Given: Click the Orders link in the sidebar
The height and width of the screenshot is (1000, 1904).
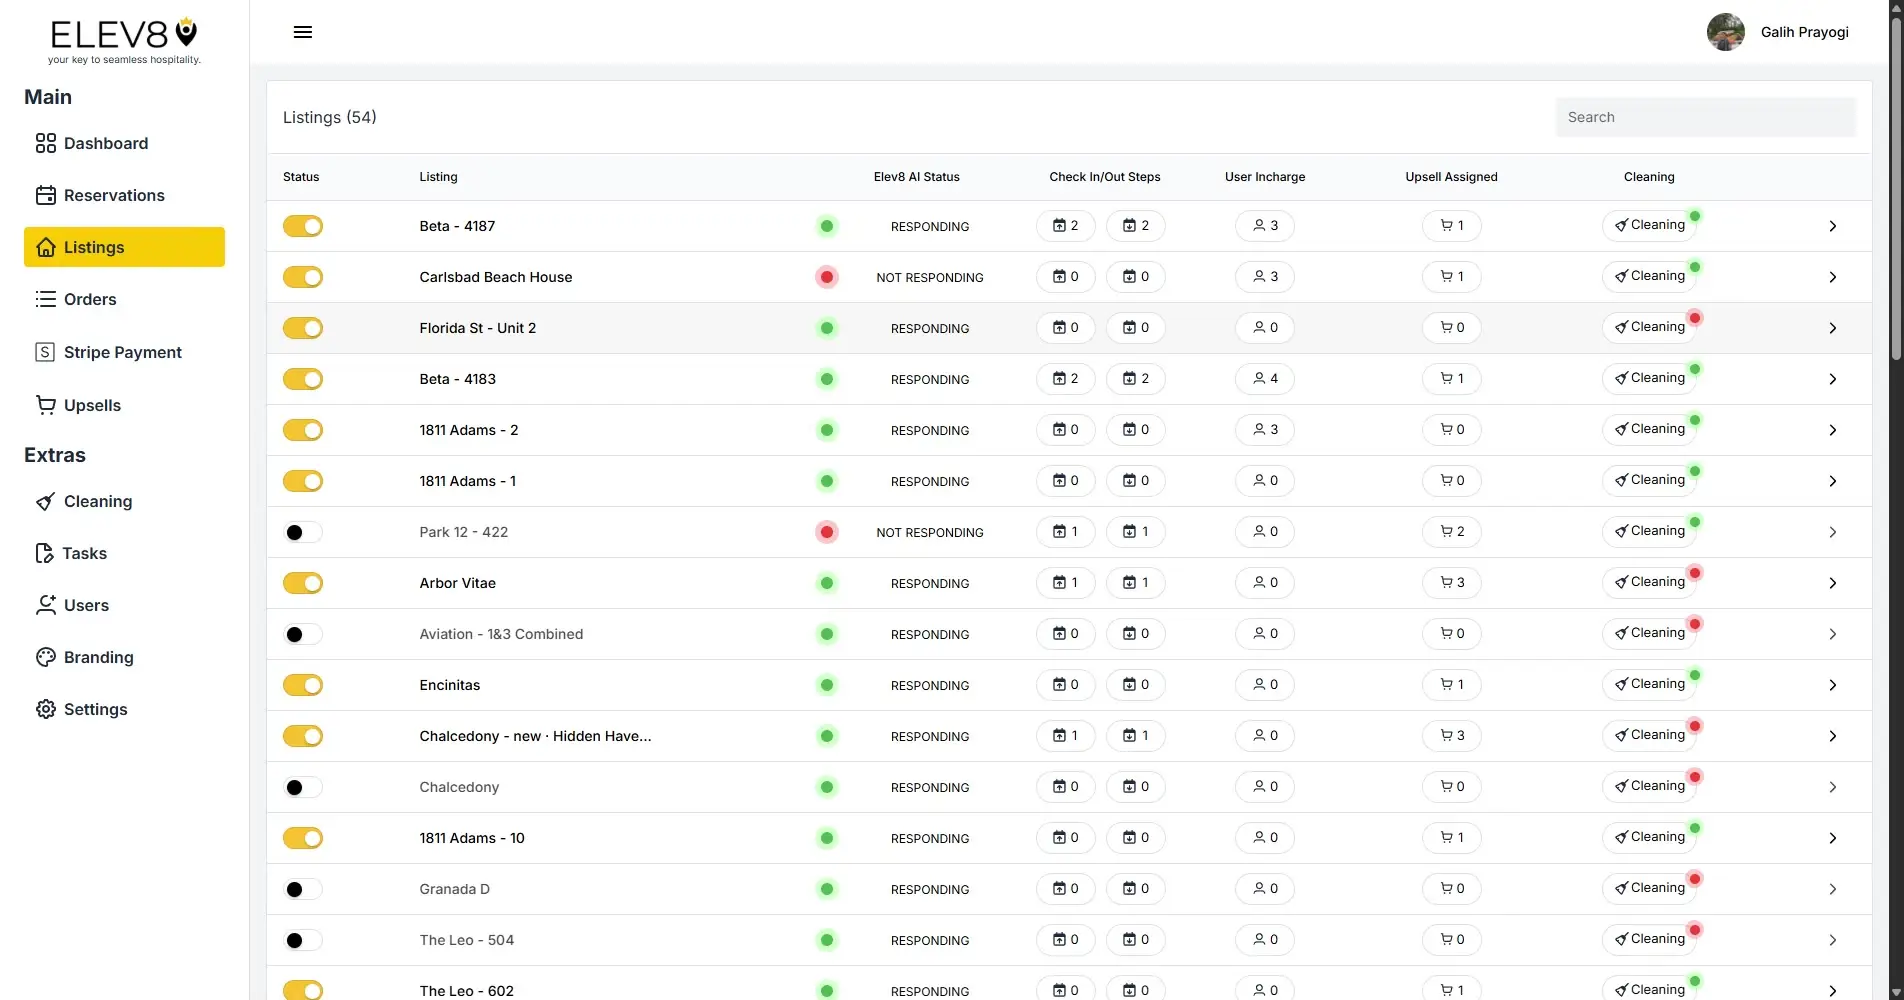Looking at the screenshot, I should (88, 299).
